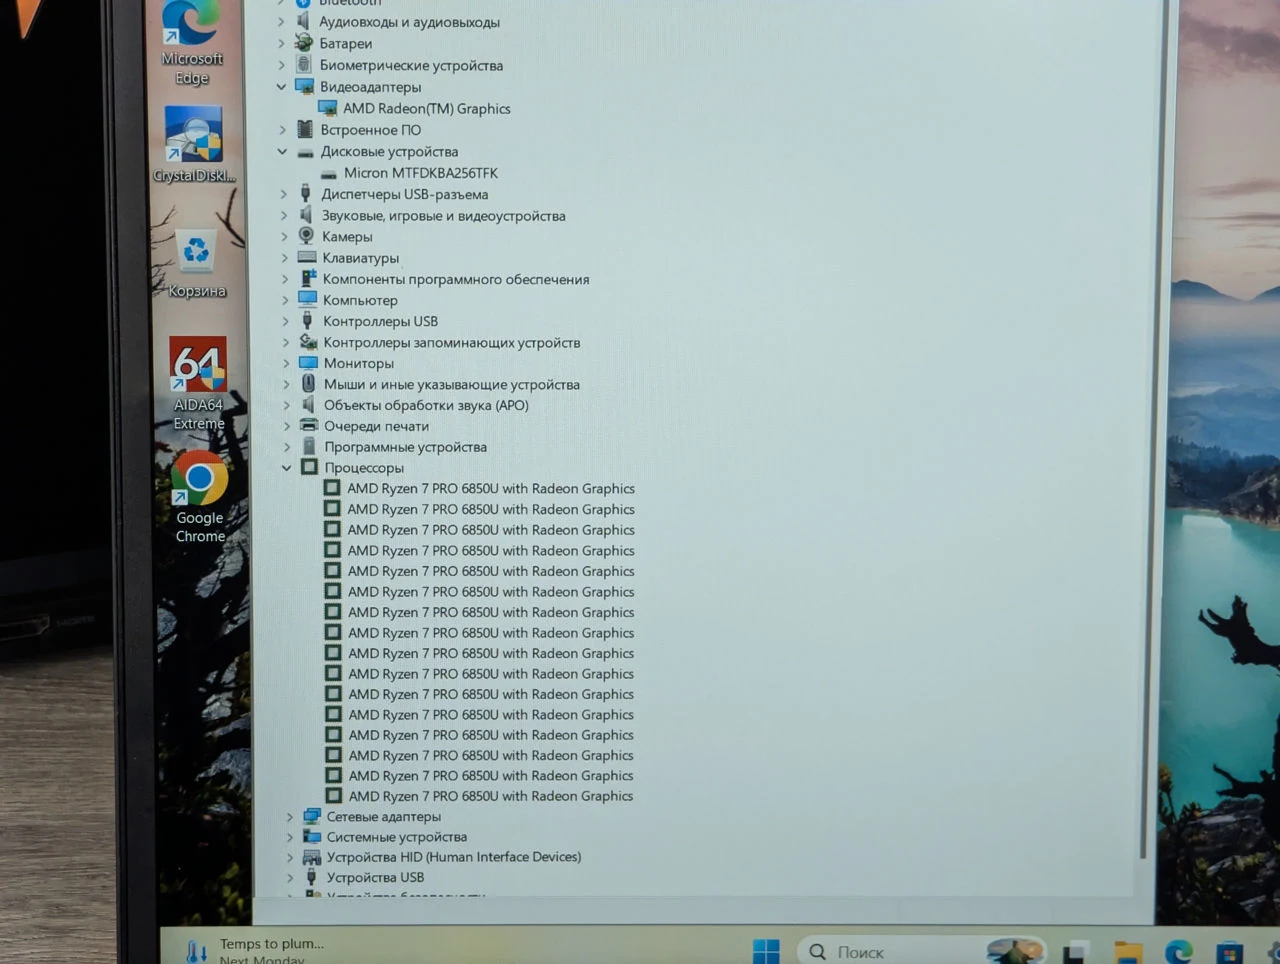Click the network icon beside Сетевые адаптеры
Image resolution: width=1280 pixels, height=964 pixels.
pos(312,816)
